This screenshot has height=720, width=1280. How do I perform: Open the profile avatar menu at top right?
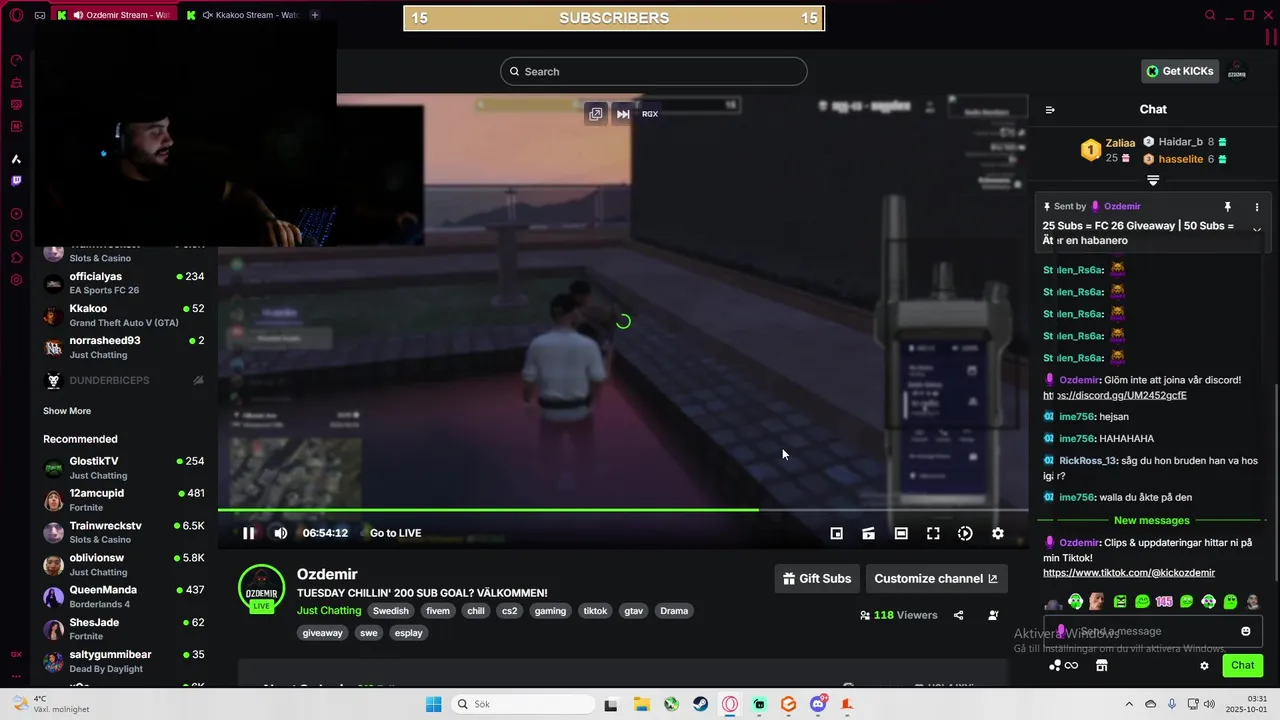coord(1237,71)
